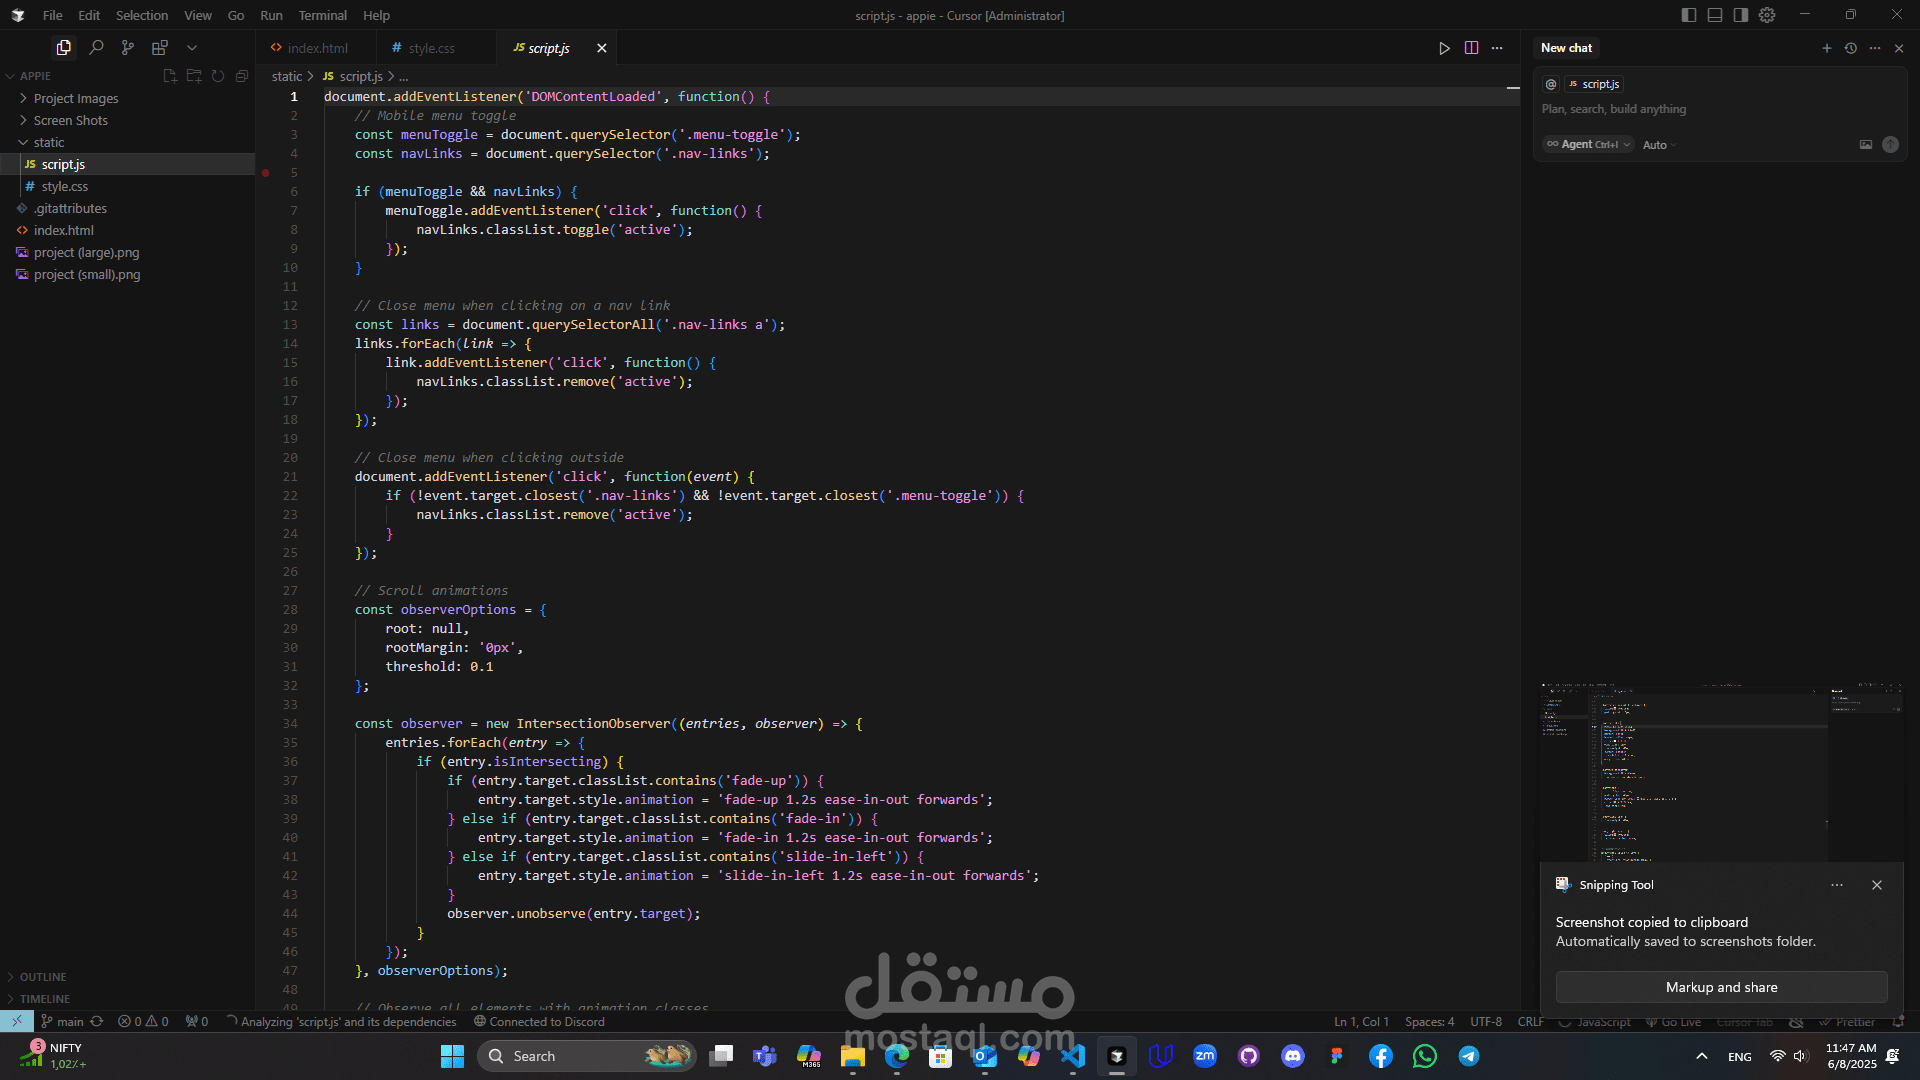Screen dimensions: 1920x1080
Task: Open the Search view in the sidebar
Action: click(96, 47)
